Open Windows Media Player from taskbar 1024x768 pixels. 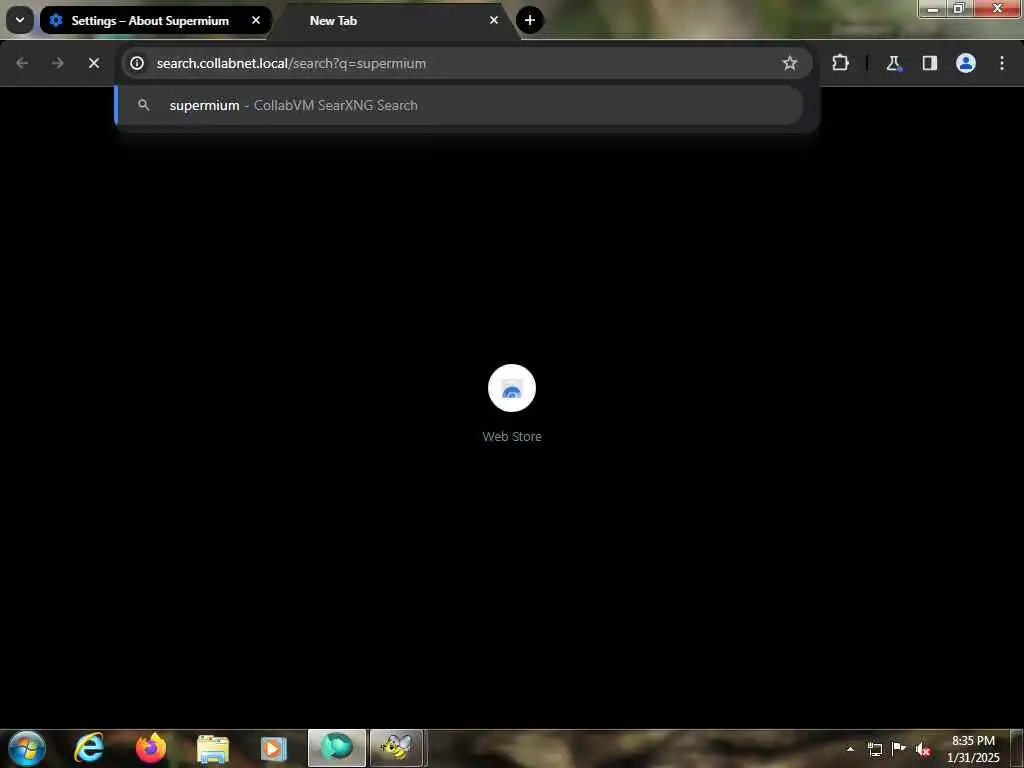pos(274,748)
